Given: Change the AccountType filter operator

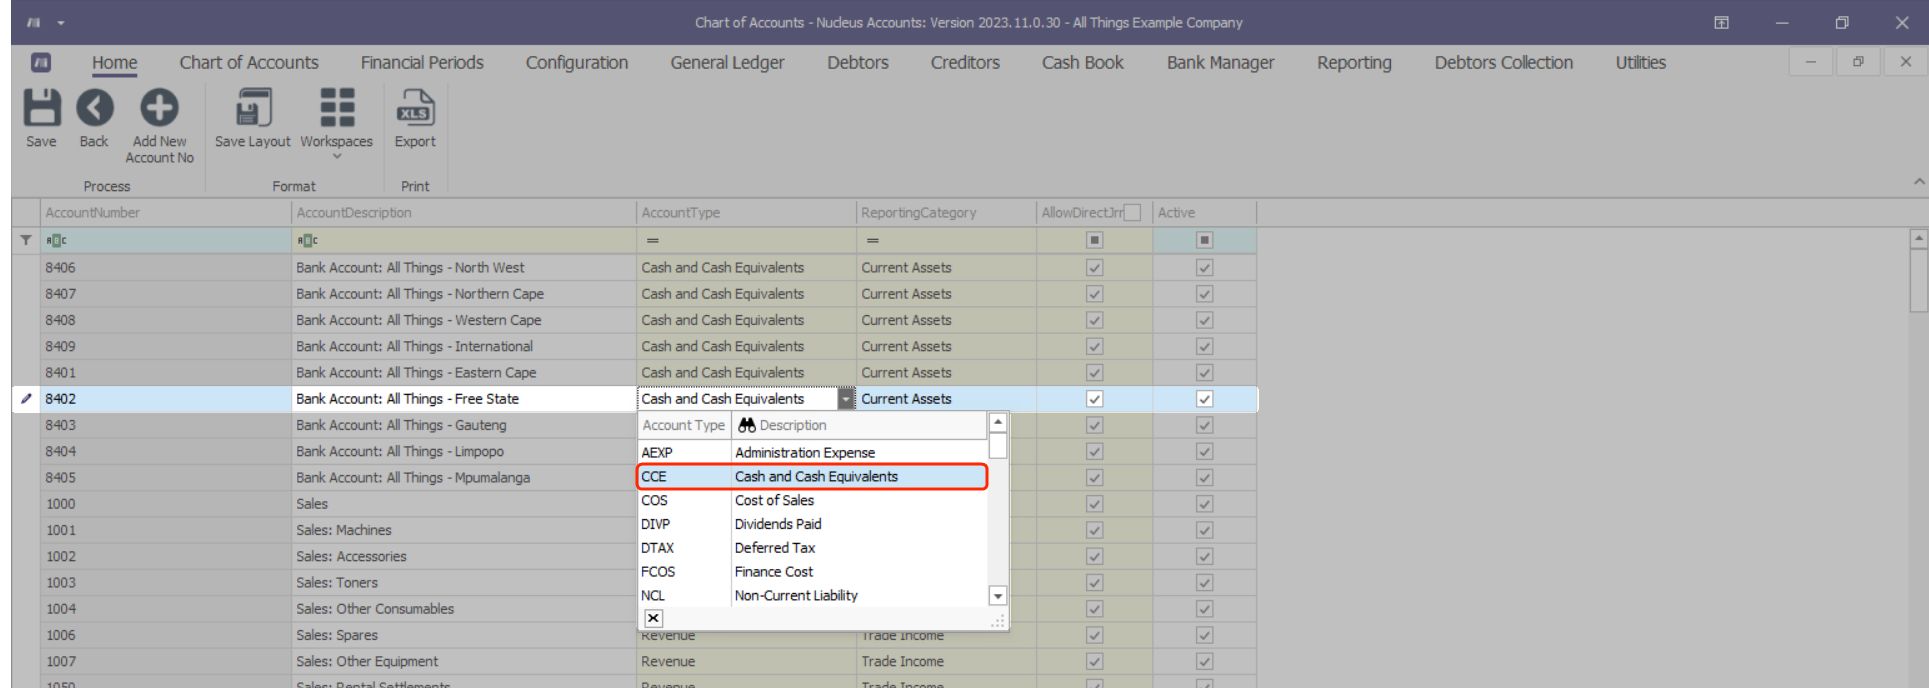Looking at the screenshot, I should point(652,240).
